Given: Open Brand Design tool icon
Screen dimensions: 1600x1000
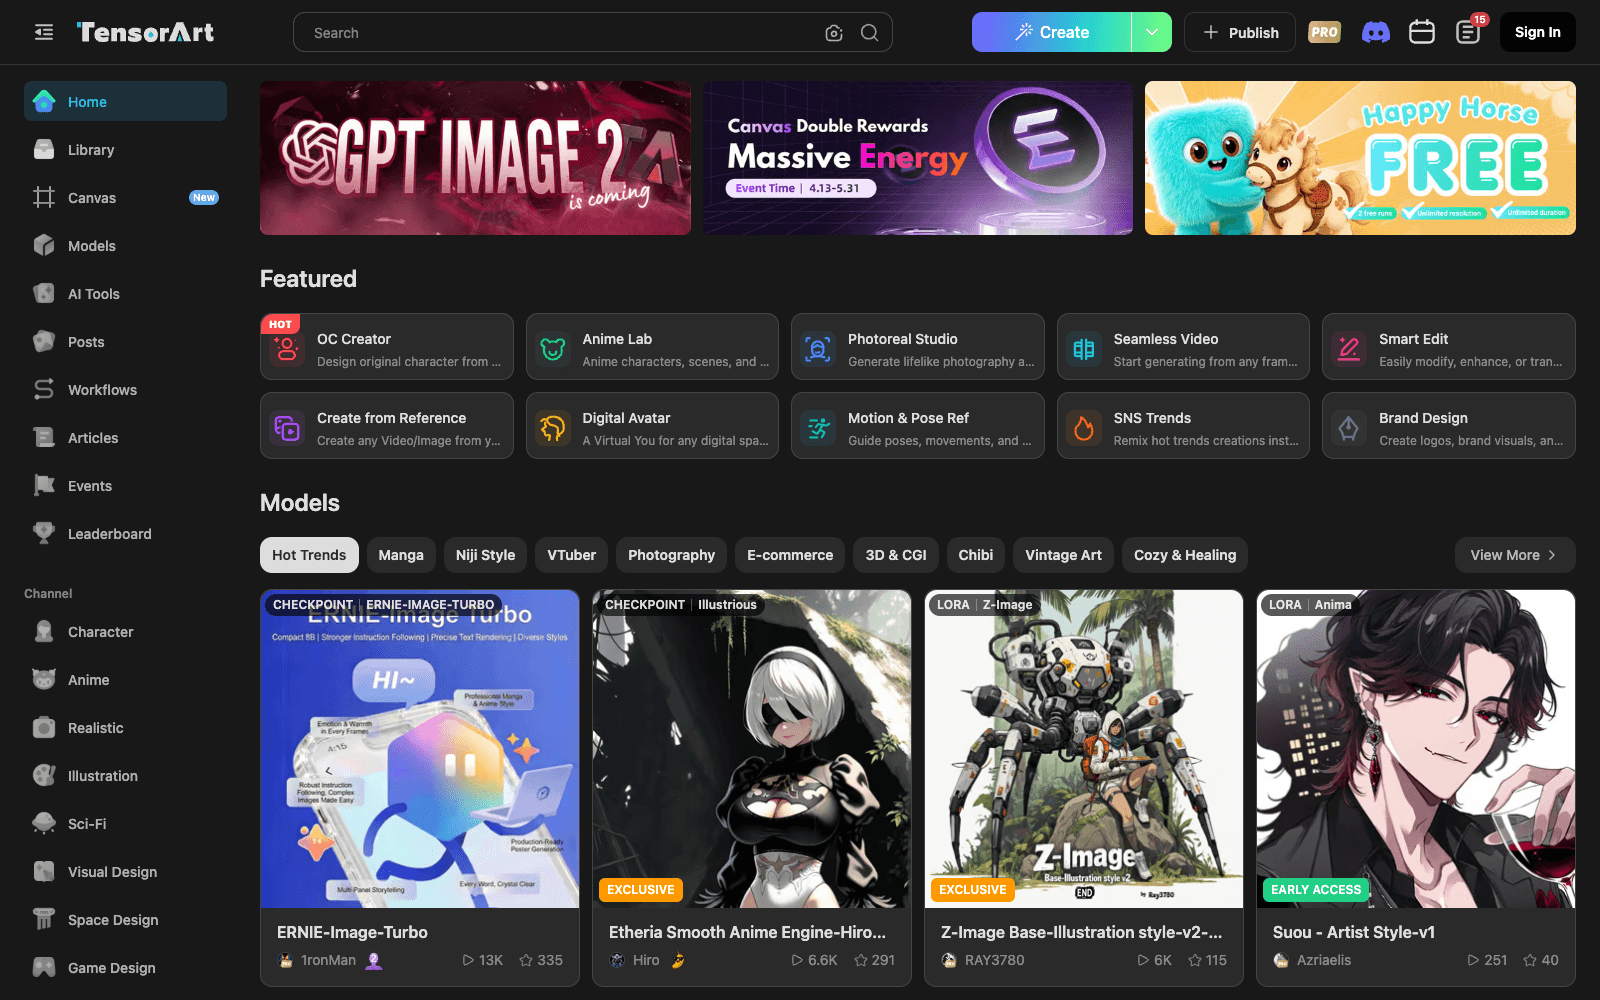Looking at the screenshot, I should coord(1349,428).
